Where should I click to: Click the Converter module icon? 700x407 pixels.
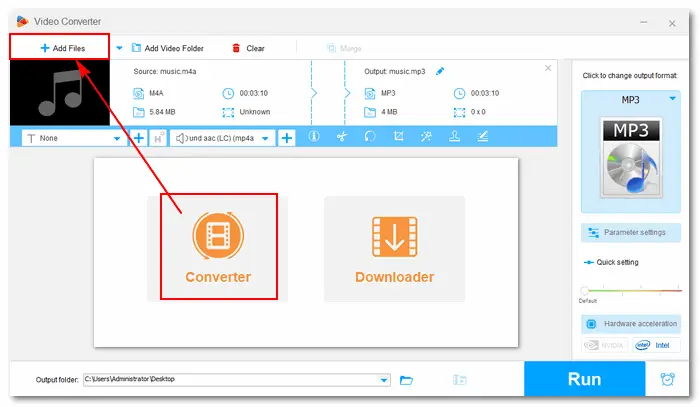[x=217, y=236]
